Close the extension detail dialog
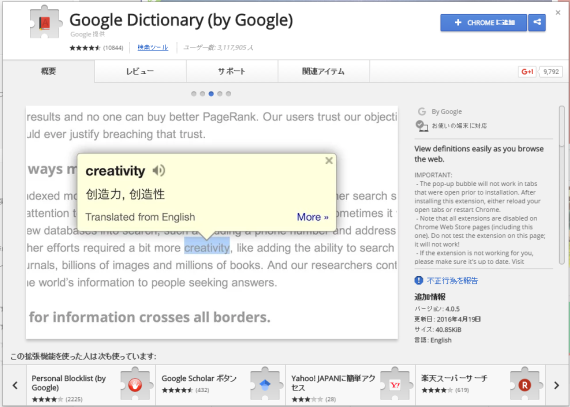570x407 pixels. pos(558,13)
